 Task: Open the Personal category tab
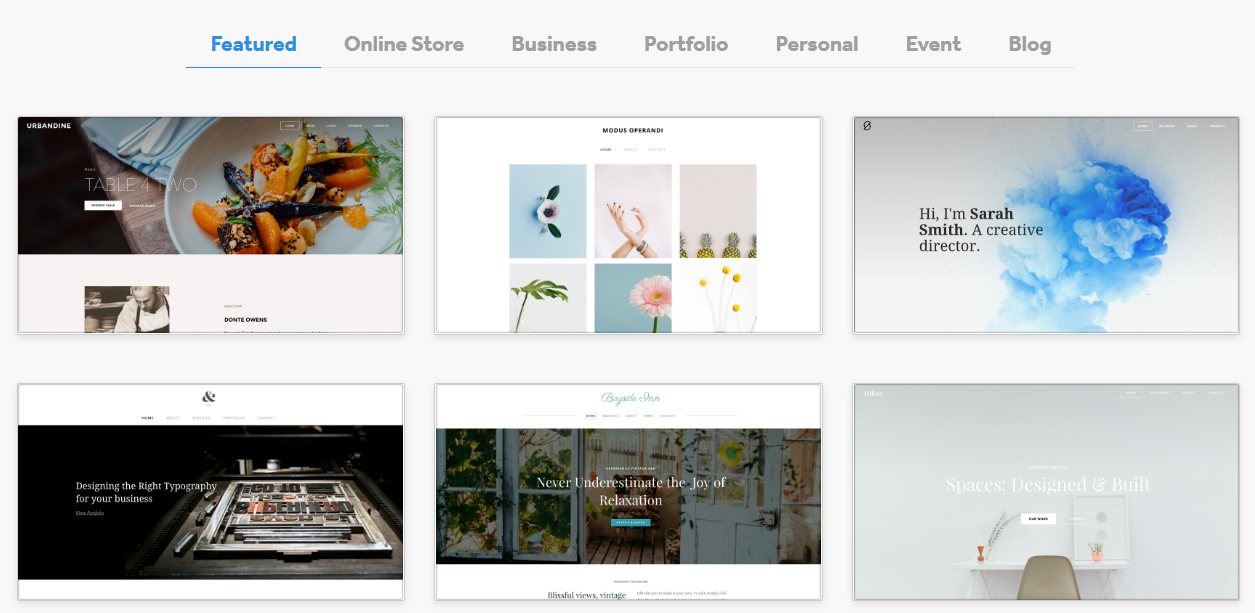click(817, 44)
